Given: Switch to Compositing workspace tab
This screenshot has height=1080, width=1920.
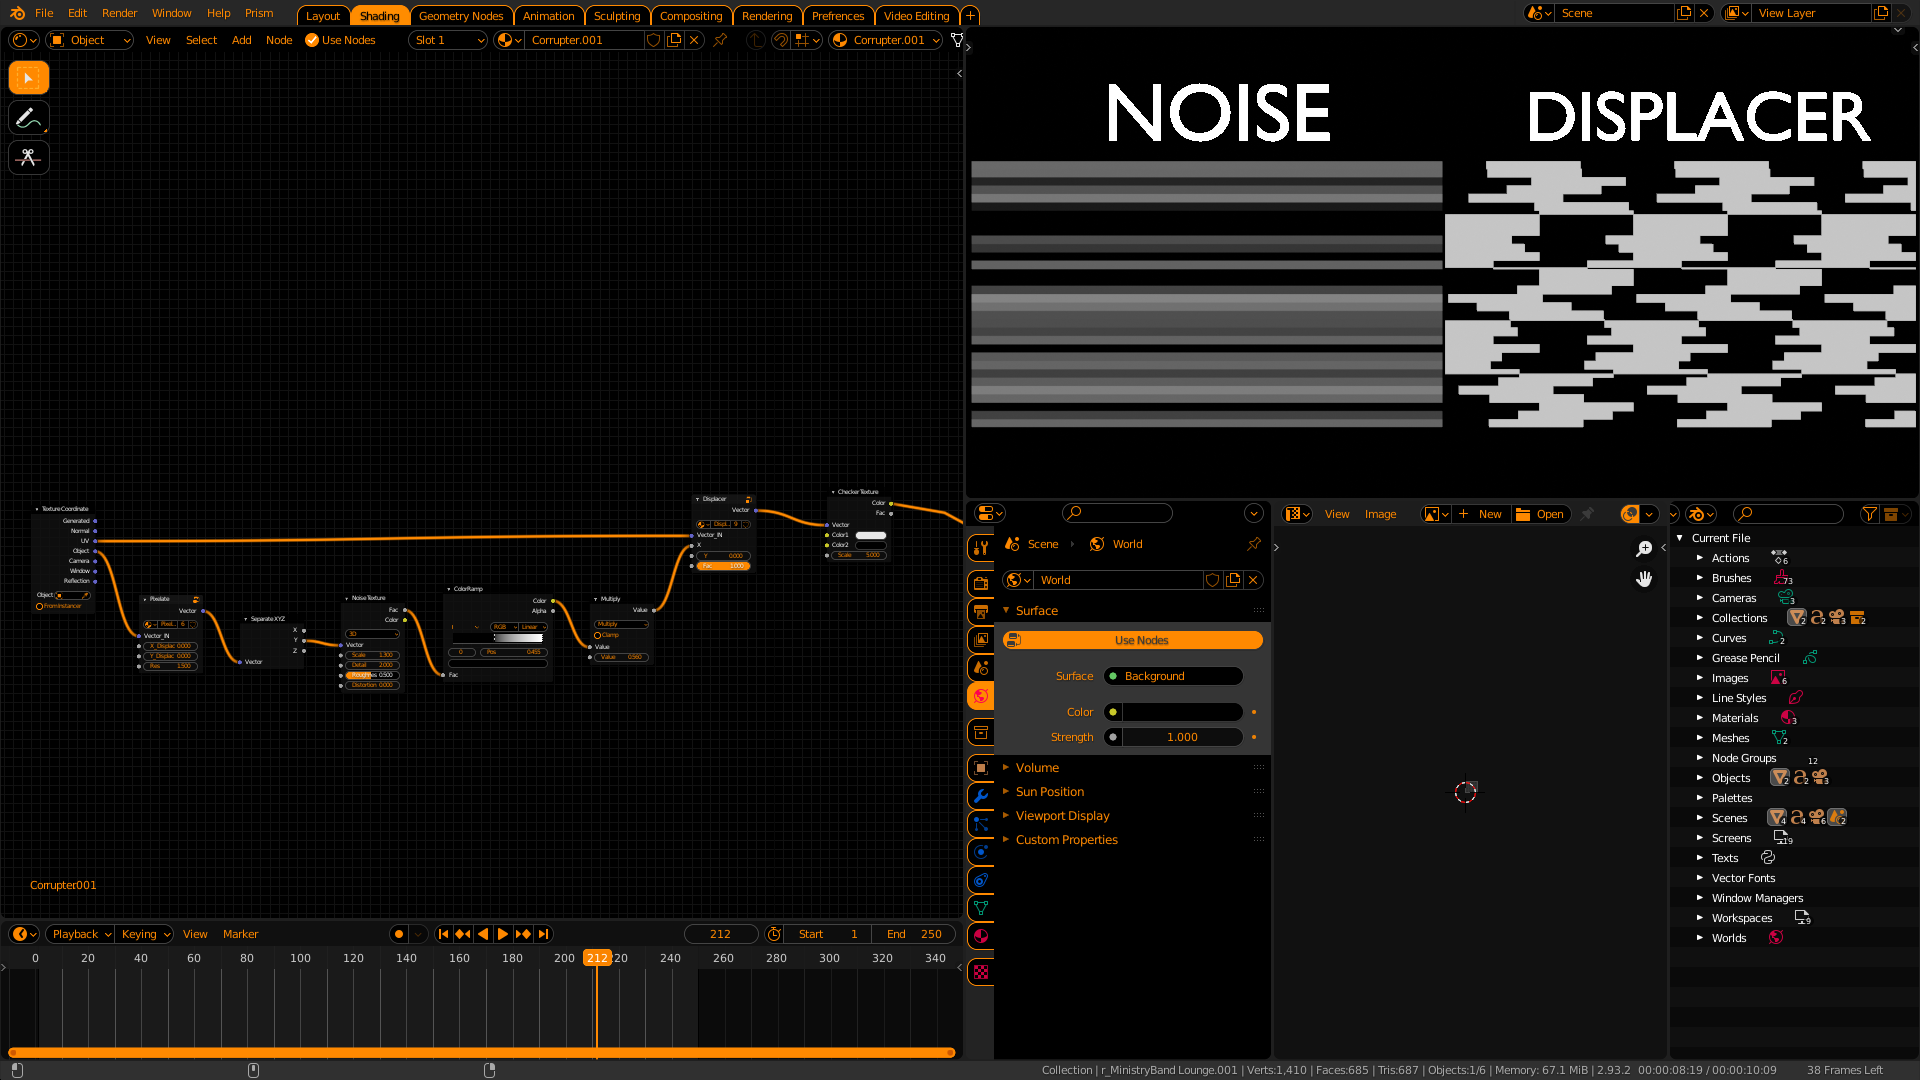Looking at the screenshot, I should tap(691, 16).
